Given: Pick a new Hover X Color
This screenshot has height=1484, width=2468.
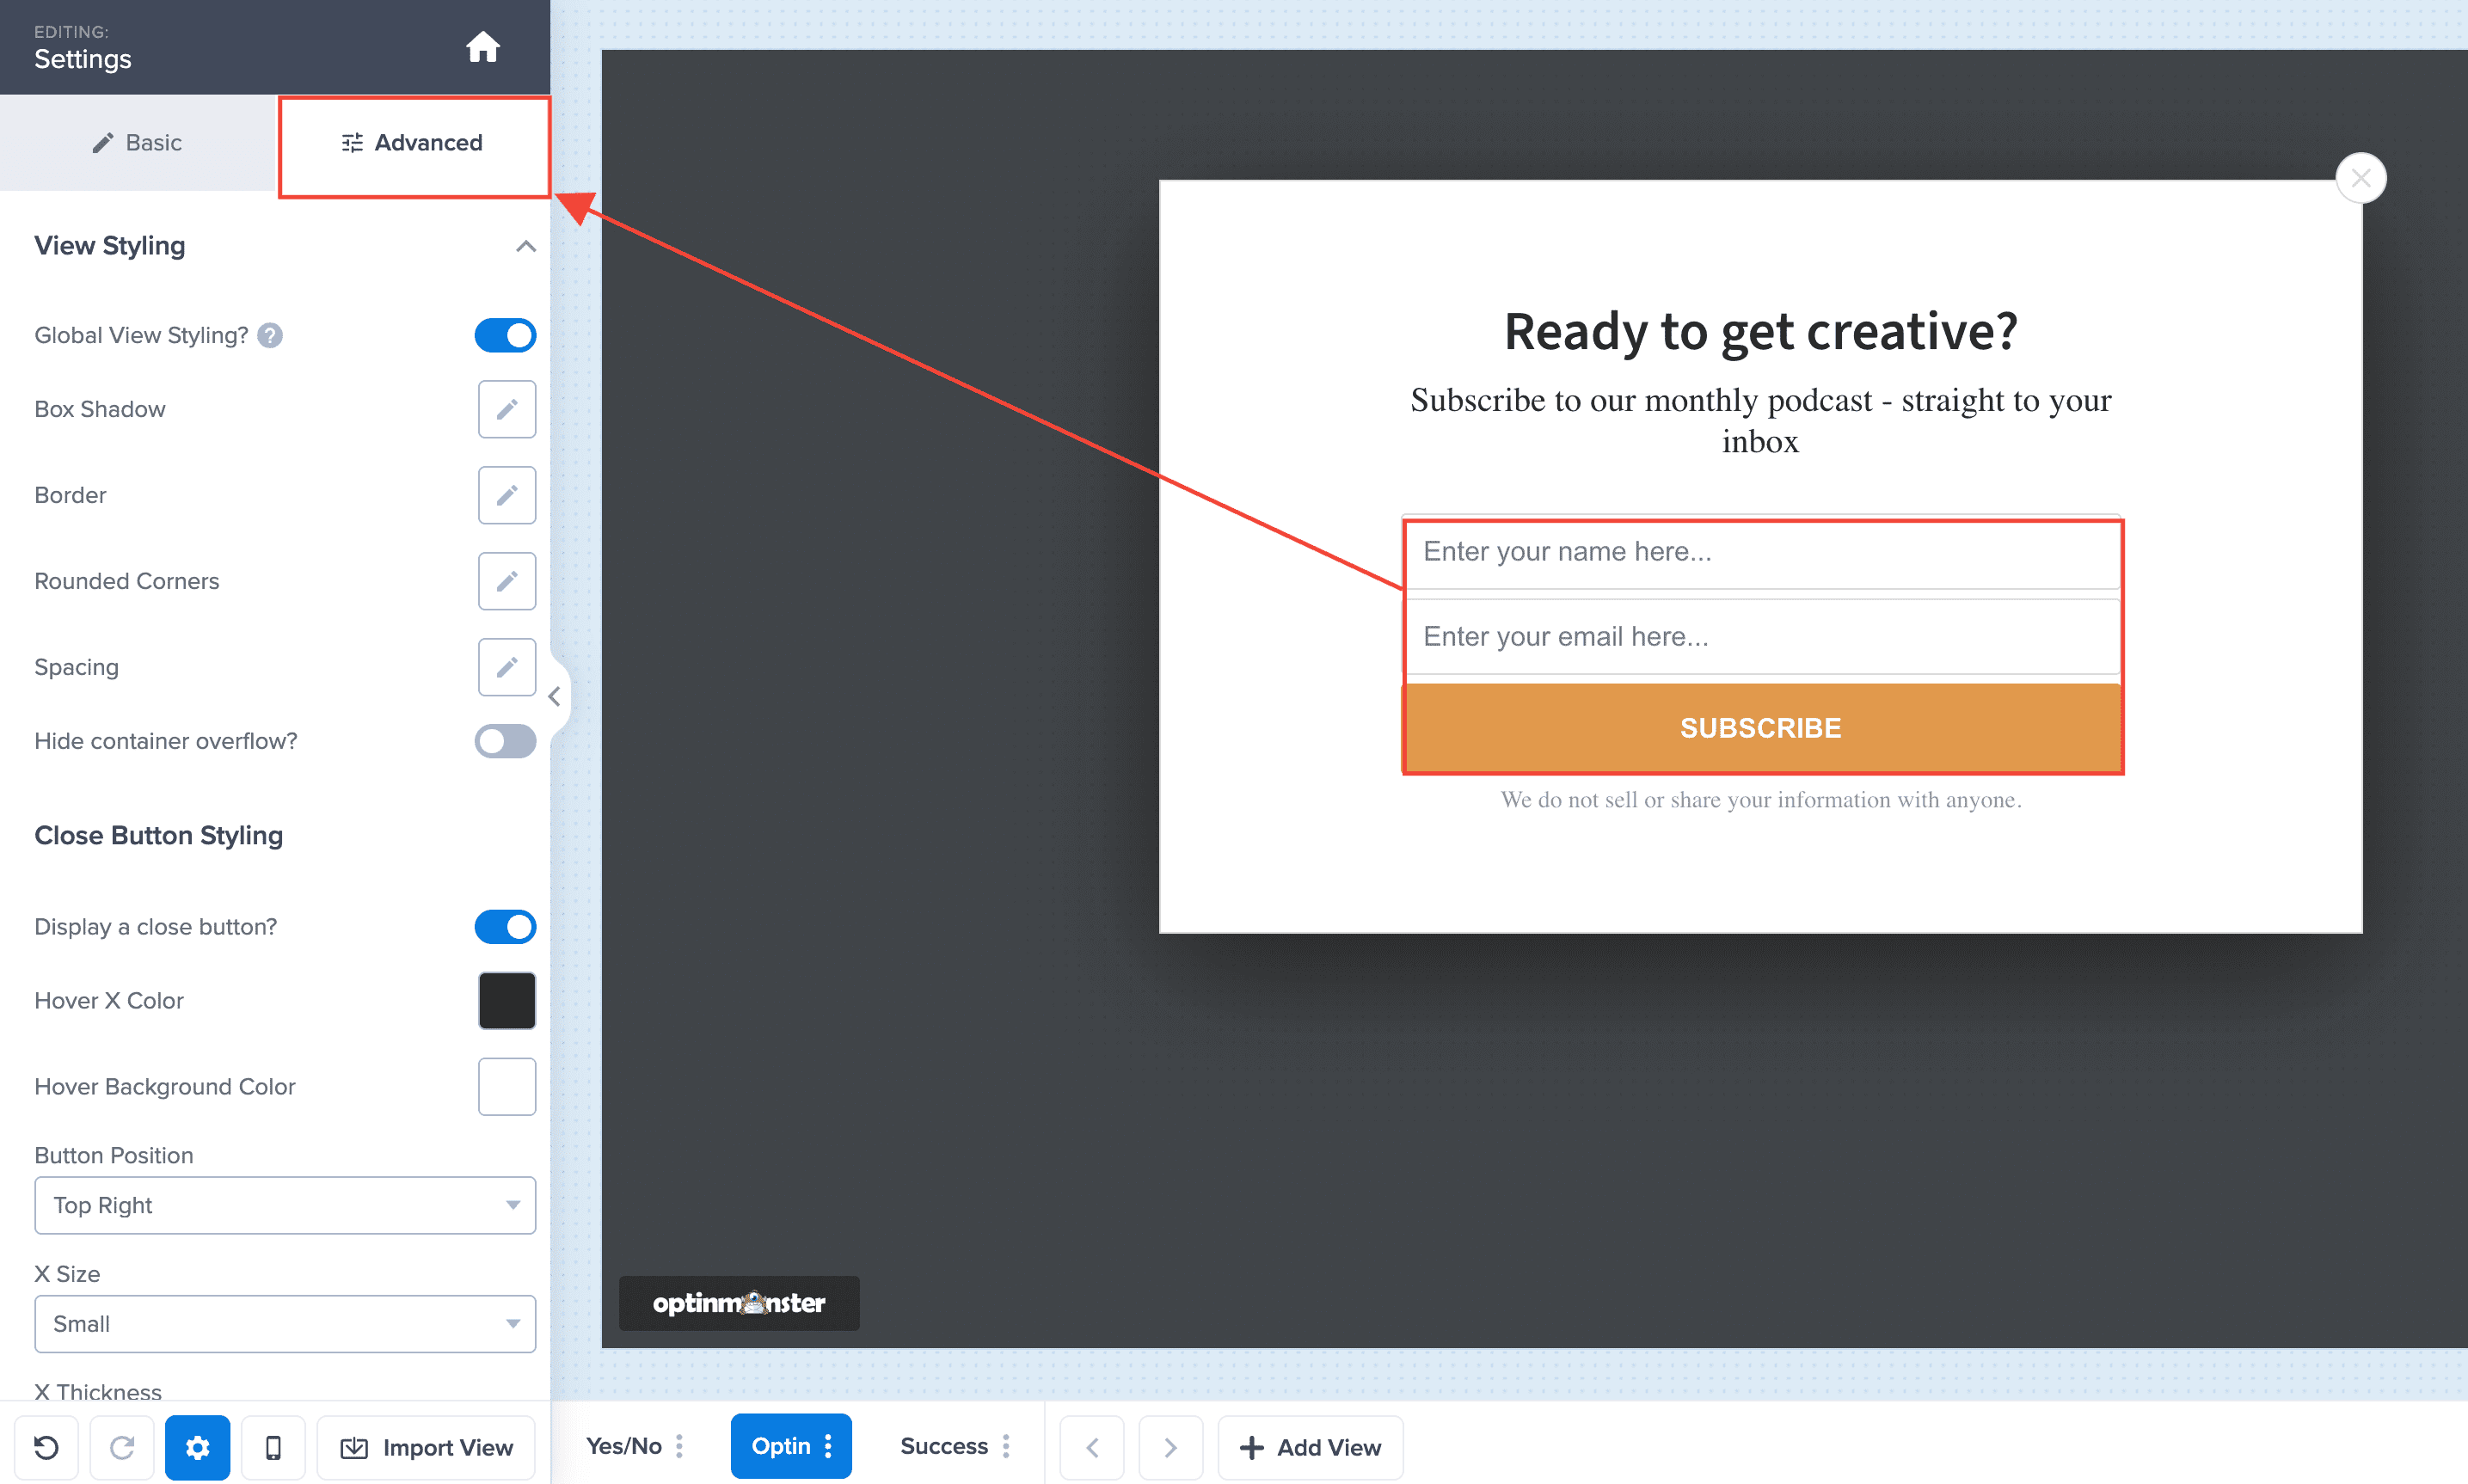Looking at the screenshot, I should click(x=507, y=1000).
